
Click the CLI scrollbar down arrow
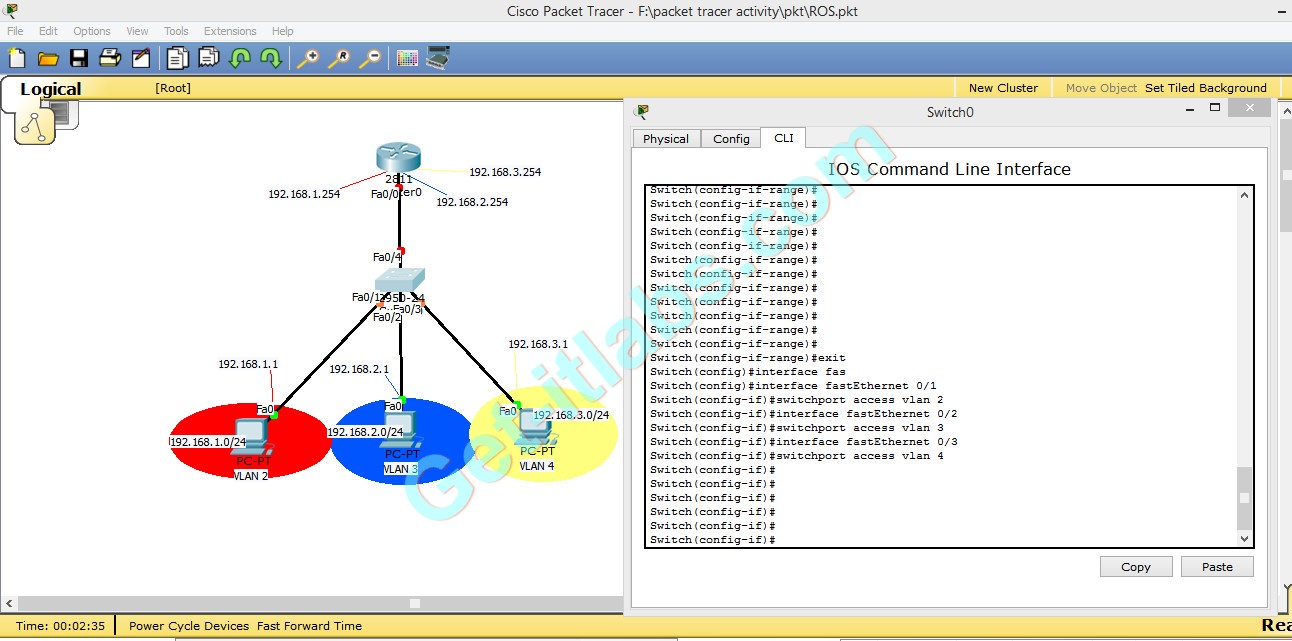pos(1245,539)
